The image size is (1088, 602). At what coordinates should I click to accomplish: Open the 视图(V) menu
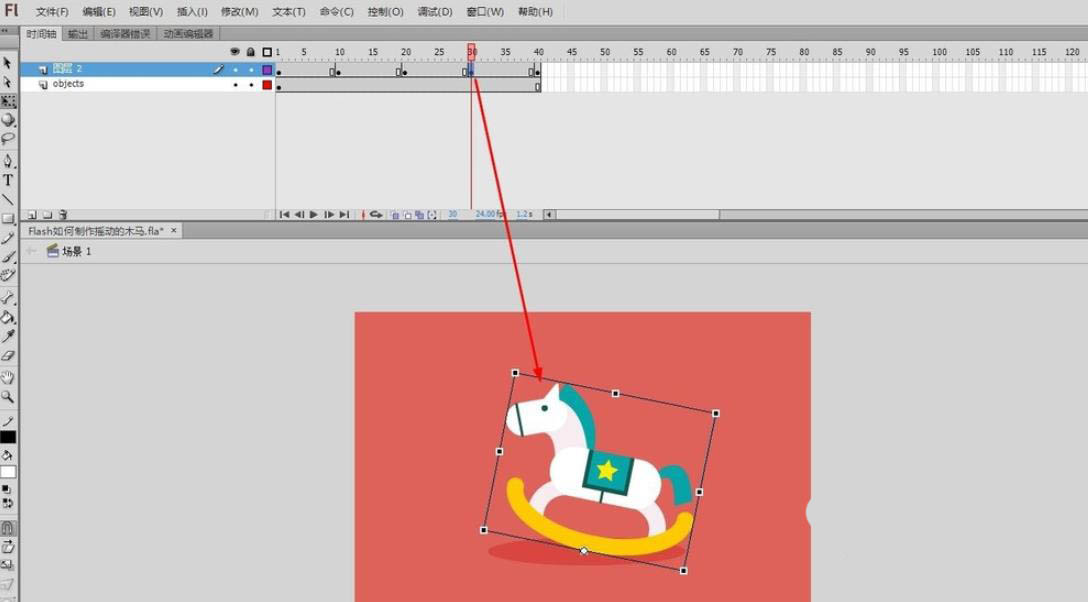(x=146, y=12)
